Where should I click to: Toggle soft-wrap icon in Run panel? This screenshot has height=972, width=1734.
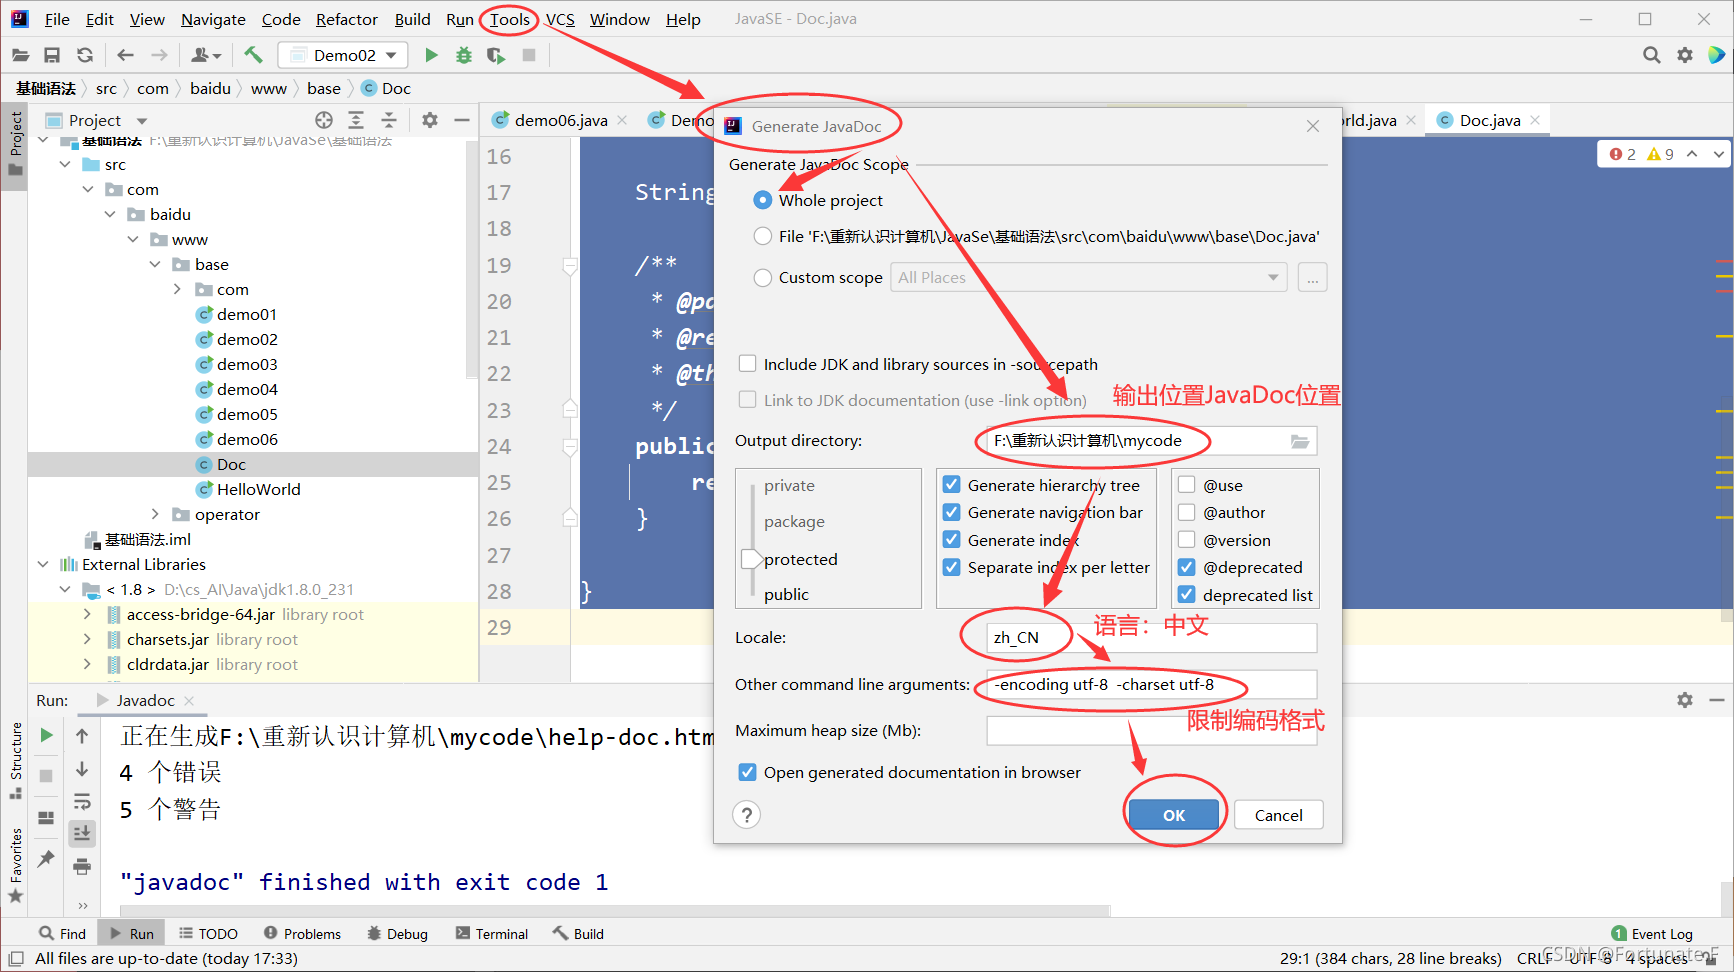[82, 801]
